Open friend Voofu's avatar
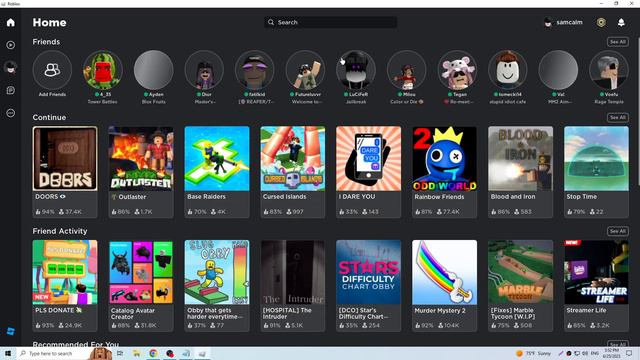Screen dimensions: 640x360 coord(609,70)
